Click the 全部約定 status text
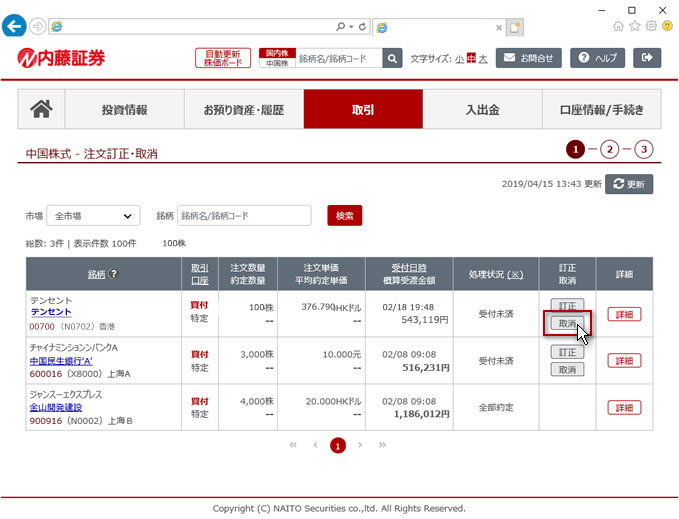This screenshot has width=679, height=519. tap(496, 407)
